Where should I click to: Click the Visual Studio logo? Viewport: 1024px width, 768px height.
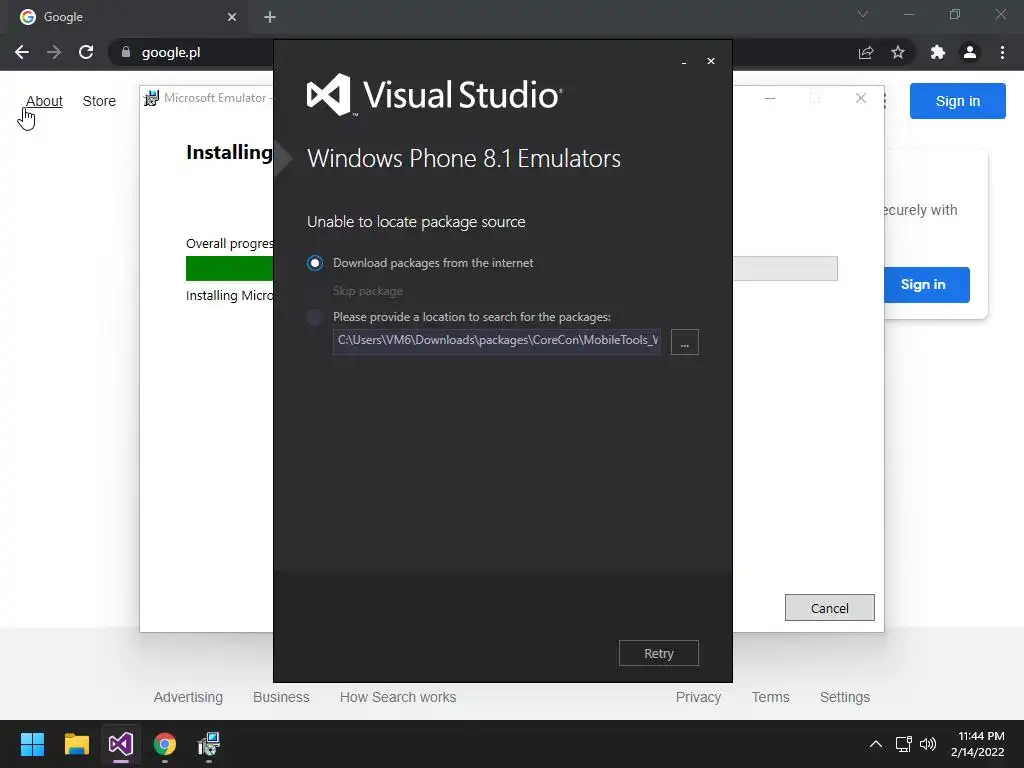coord(434,95)
